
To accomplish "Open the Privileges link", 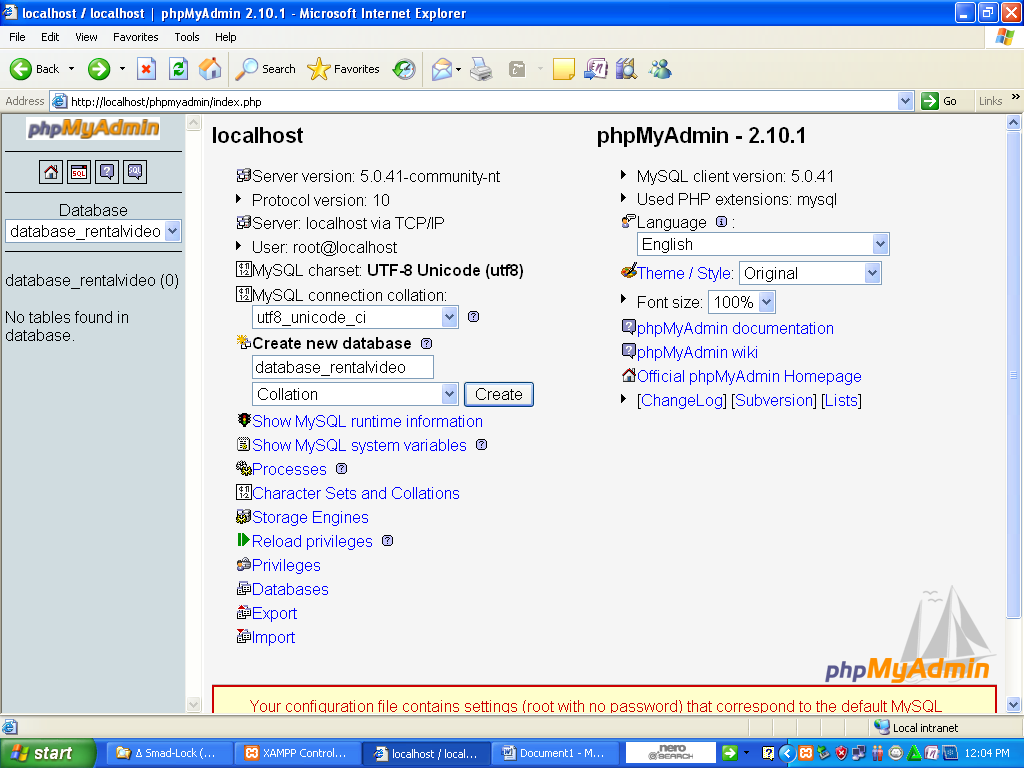I will [286, 566].
